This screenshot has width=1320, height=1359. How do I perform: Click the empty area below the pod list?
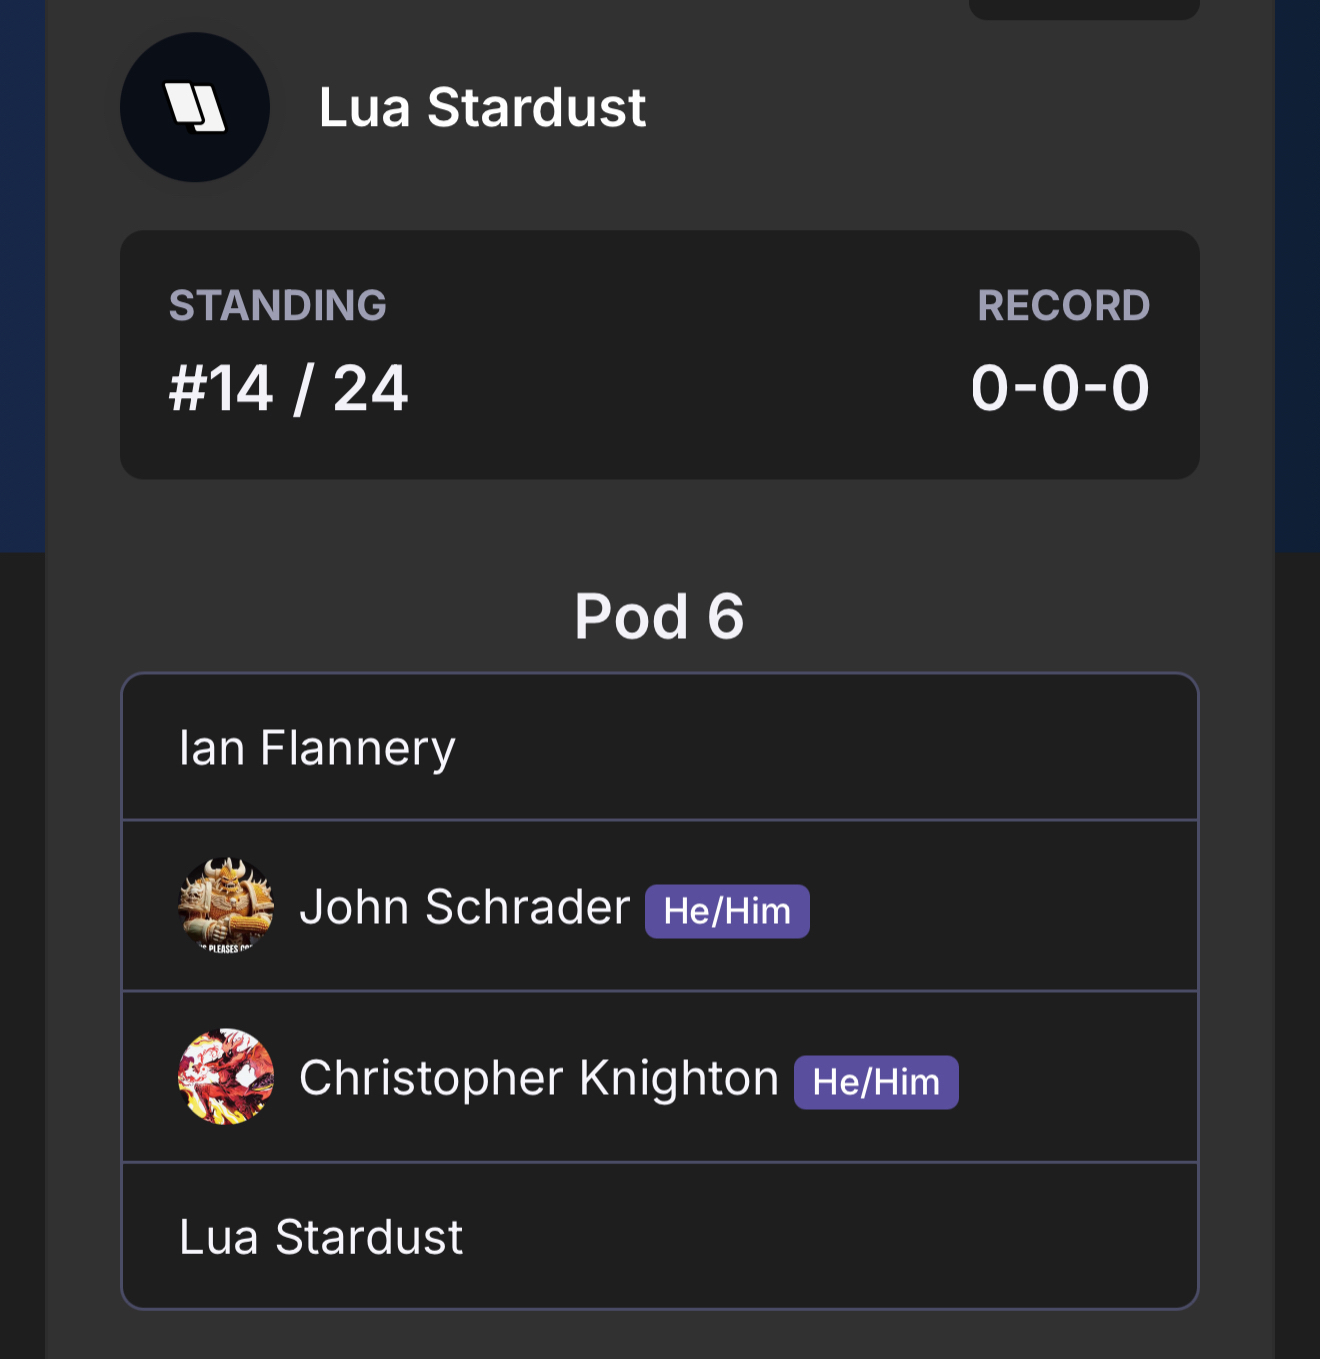tap(660, 1335)
